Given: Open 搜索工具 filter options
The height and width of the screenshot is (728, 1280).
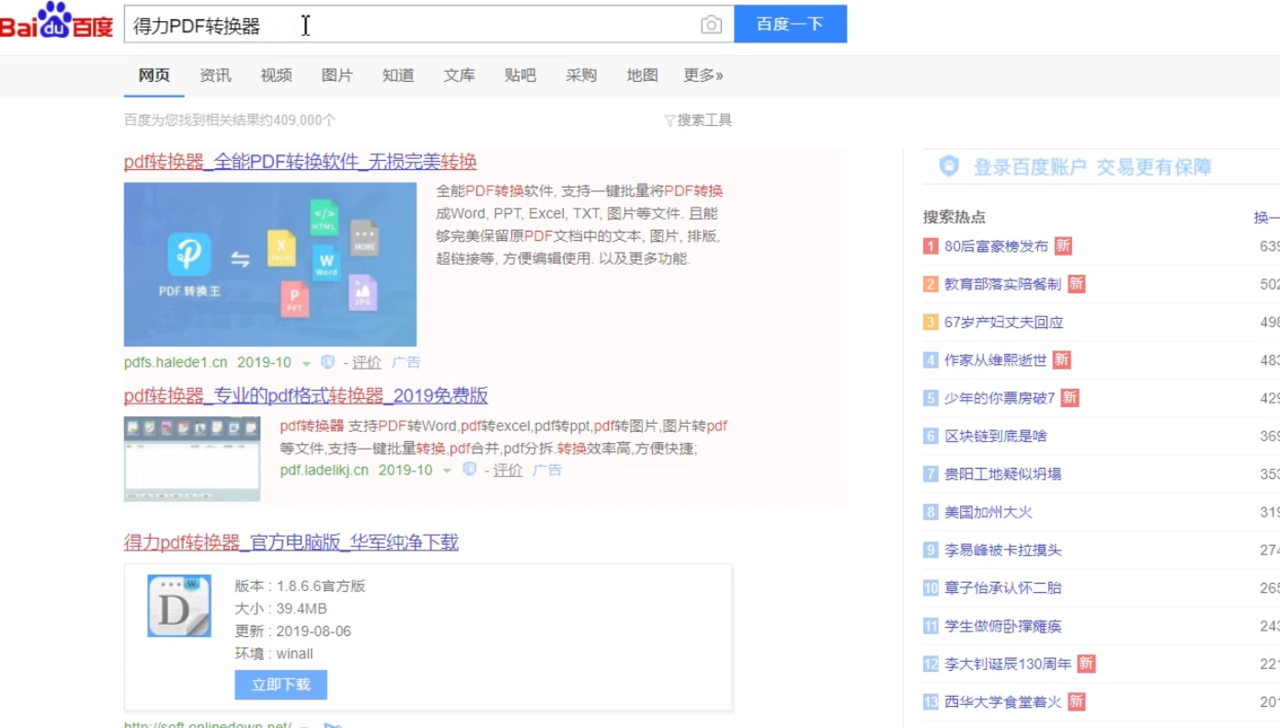Looking at the screenshot, I should [x=698, y=120].
